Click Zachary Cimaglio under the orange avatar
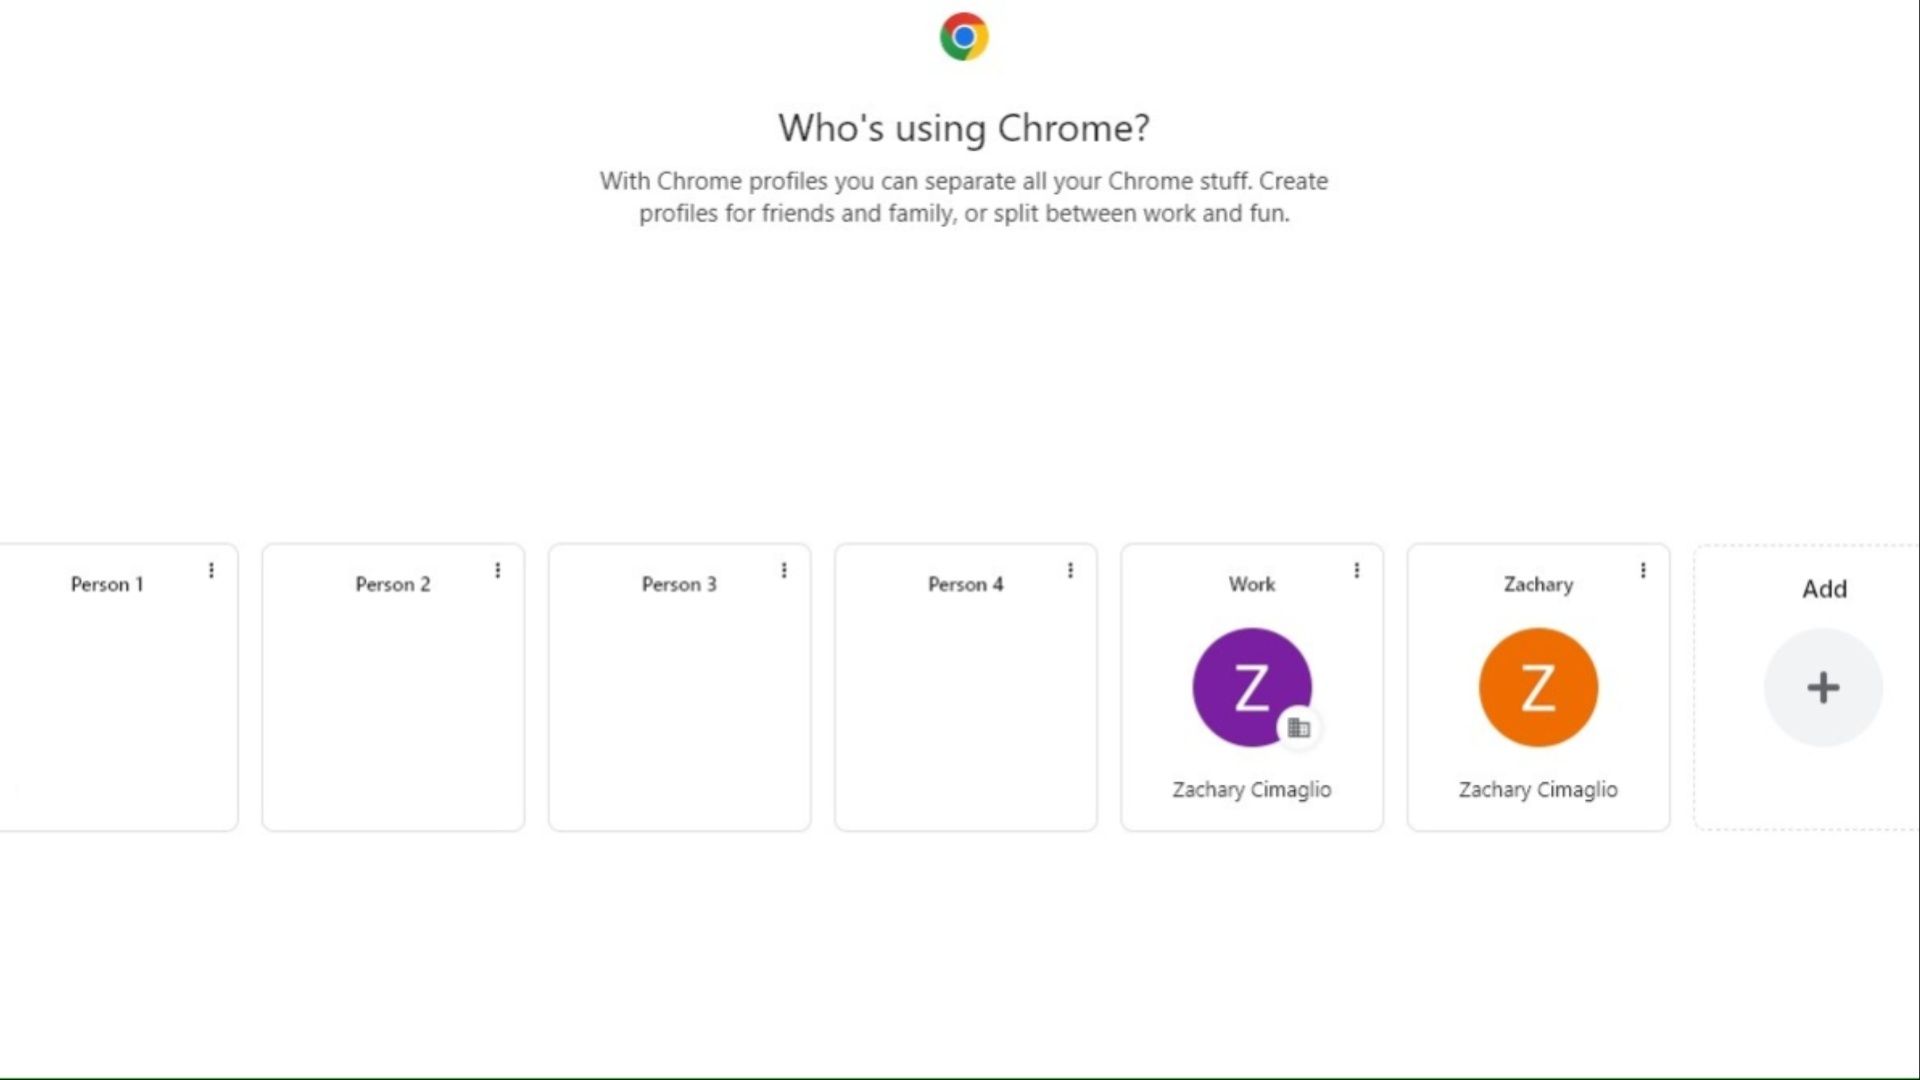The height and width of the screenshot is (1080, 1920). click(x=1538, y=789)
